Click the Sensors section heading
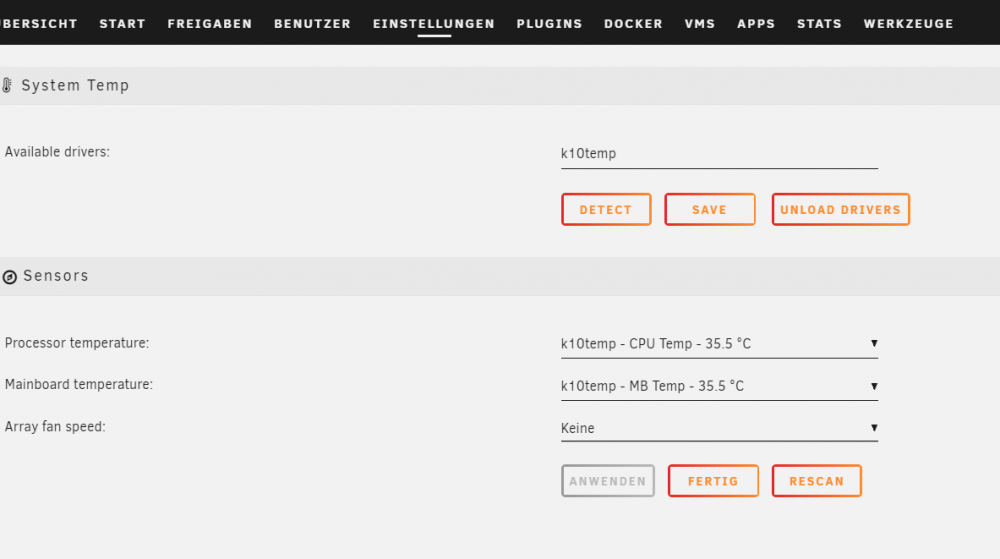The height and width of the screenshot is (559, 1000). click(56, 276)
